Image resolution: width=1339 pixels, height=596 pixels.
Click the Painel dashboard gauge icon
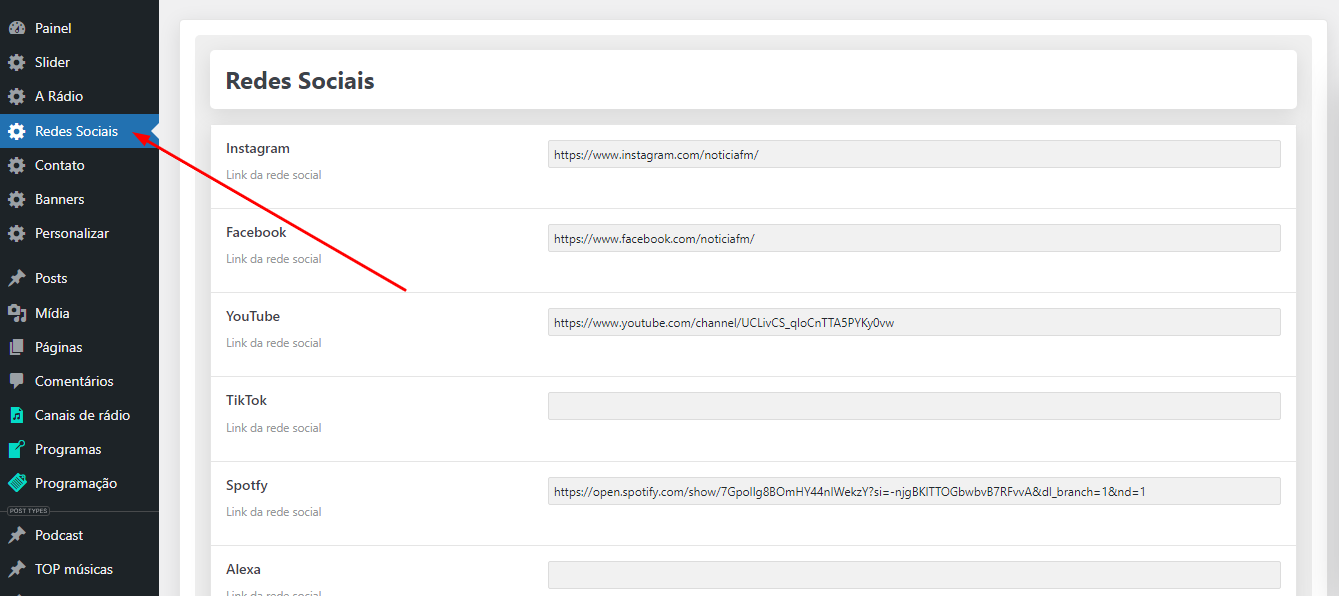16,28
